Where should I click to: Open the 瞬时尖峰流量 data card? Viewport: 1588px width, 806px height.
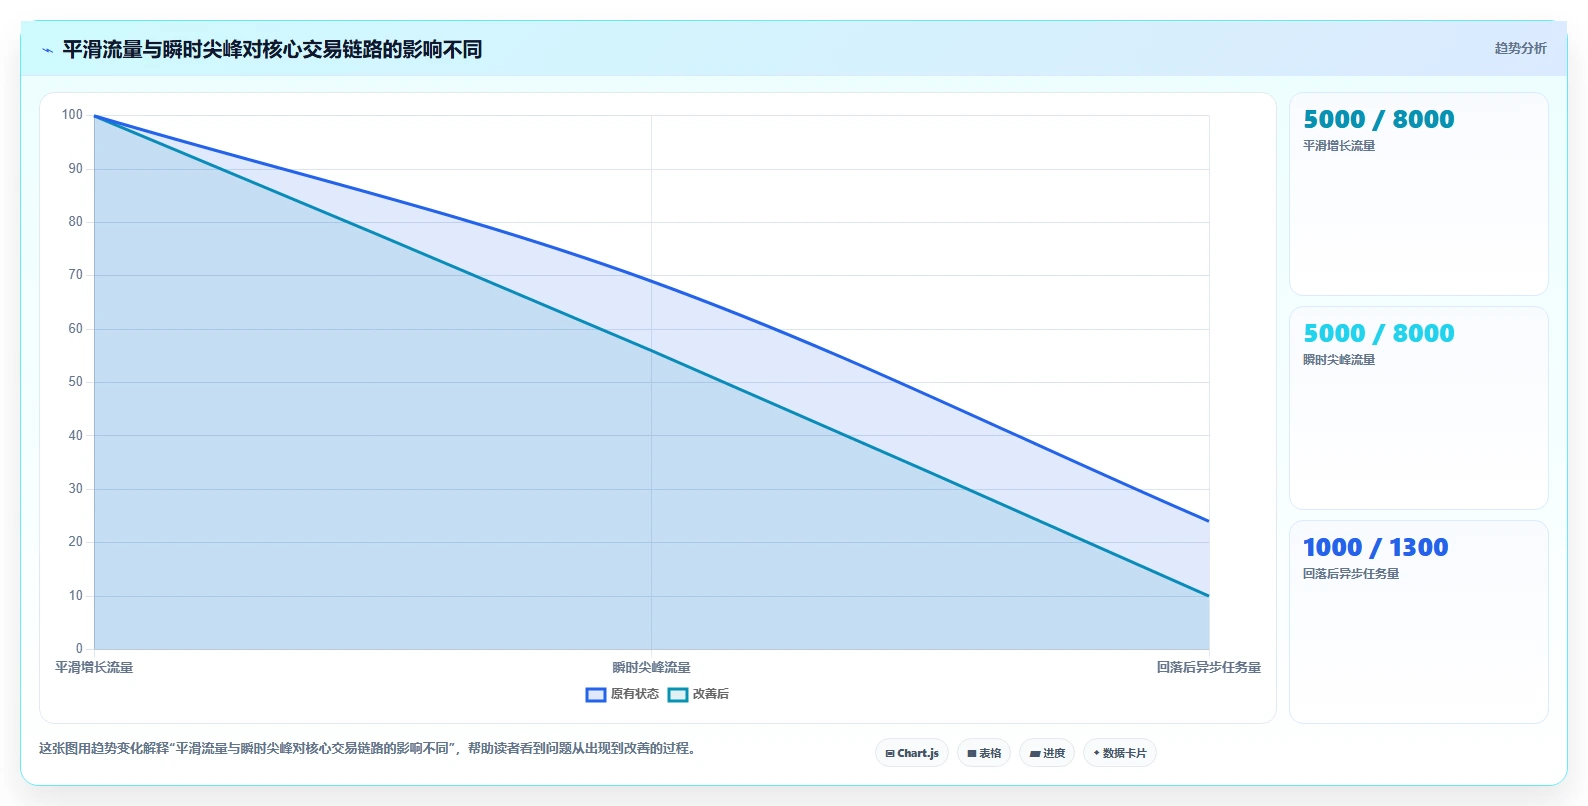[x=1418, y=408]
